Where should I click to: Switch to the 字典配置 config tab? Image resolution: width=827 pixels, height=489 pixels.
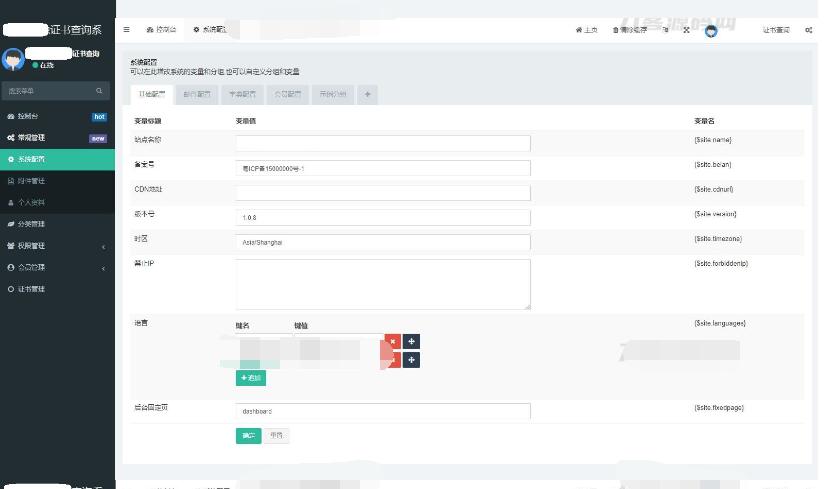click(242, 94)
